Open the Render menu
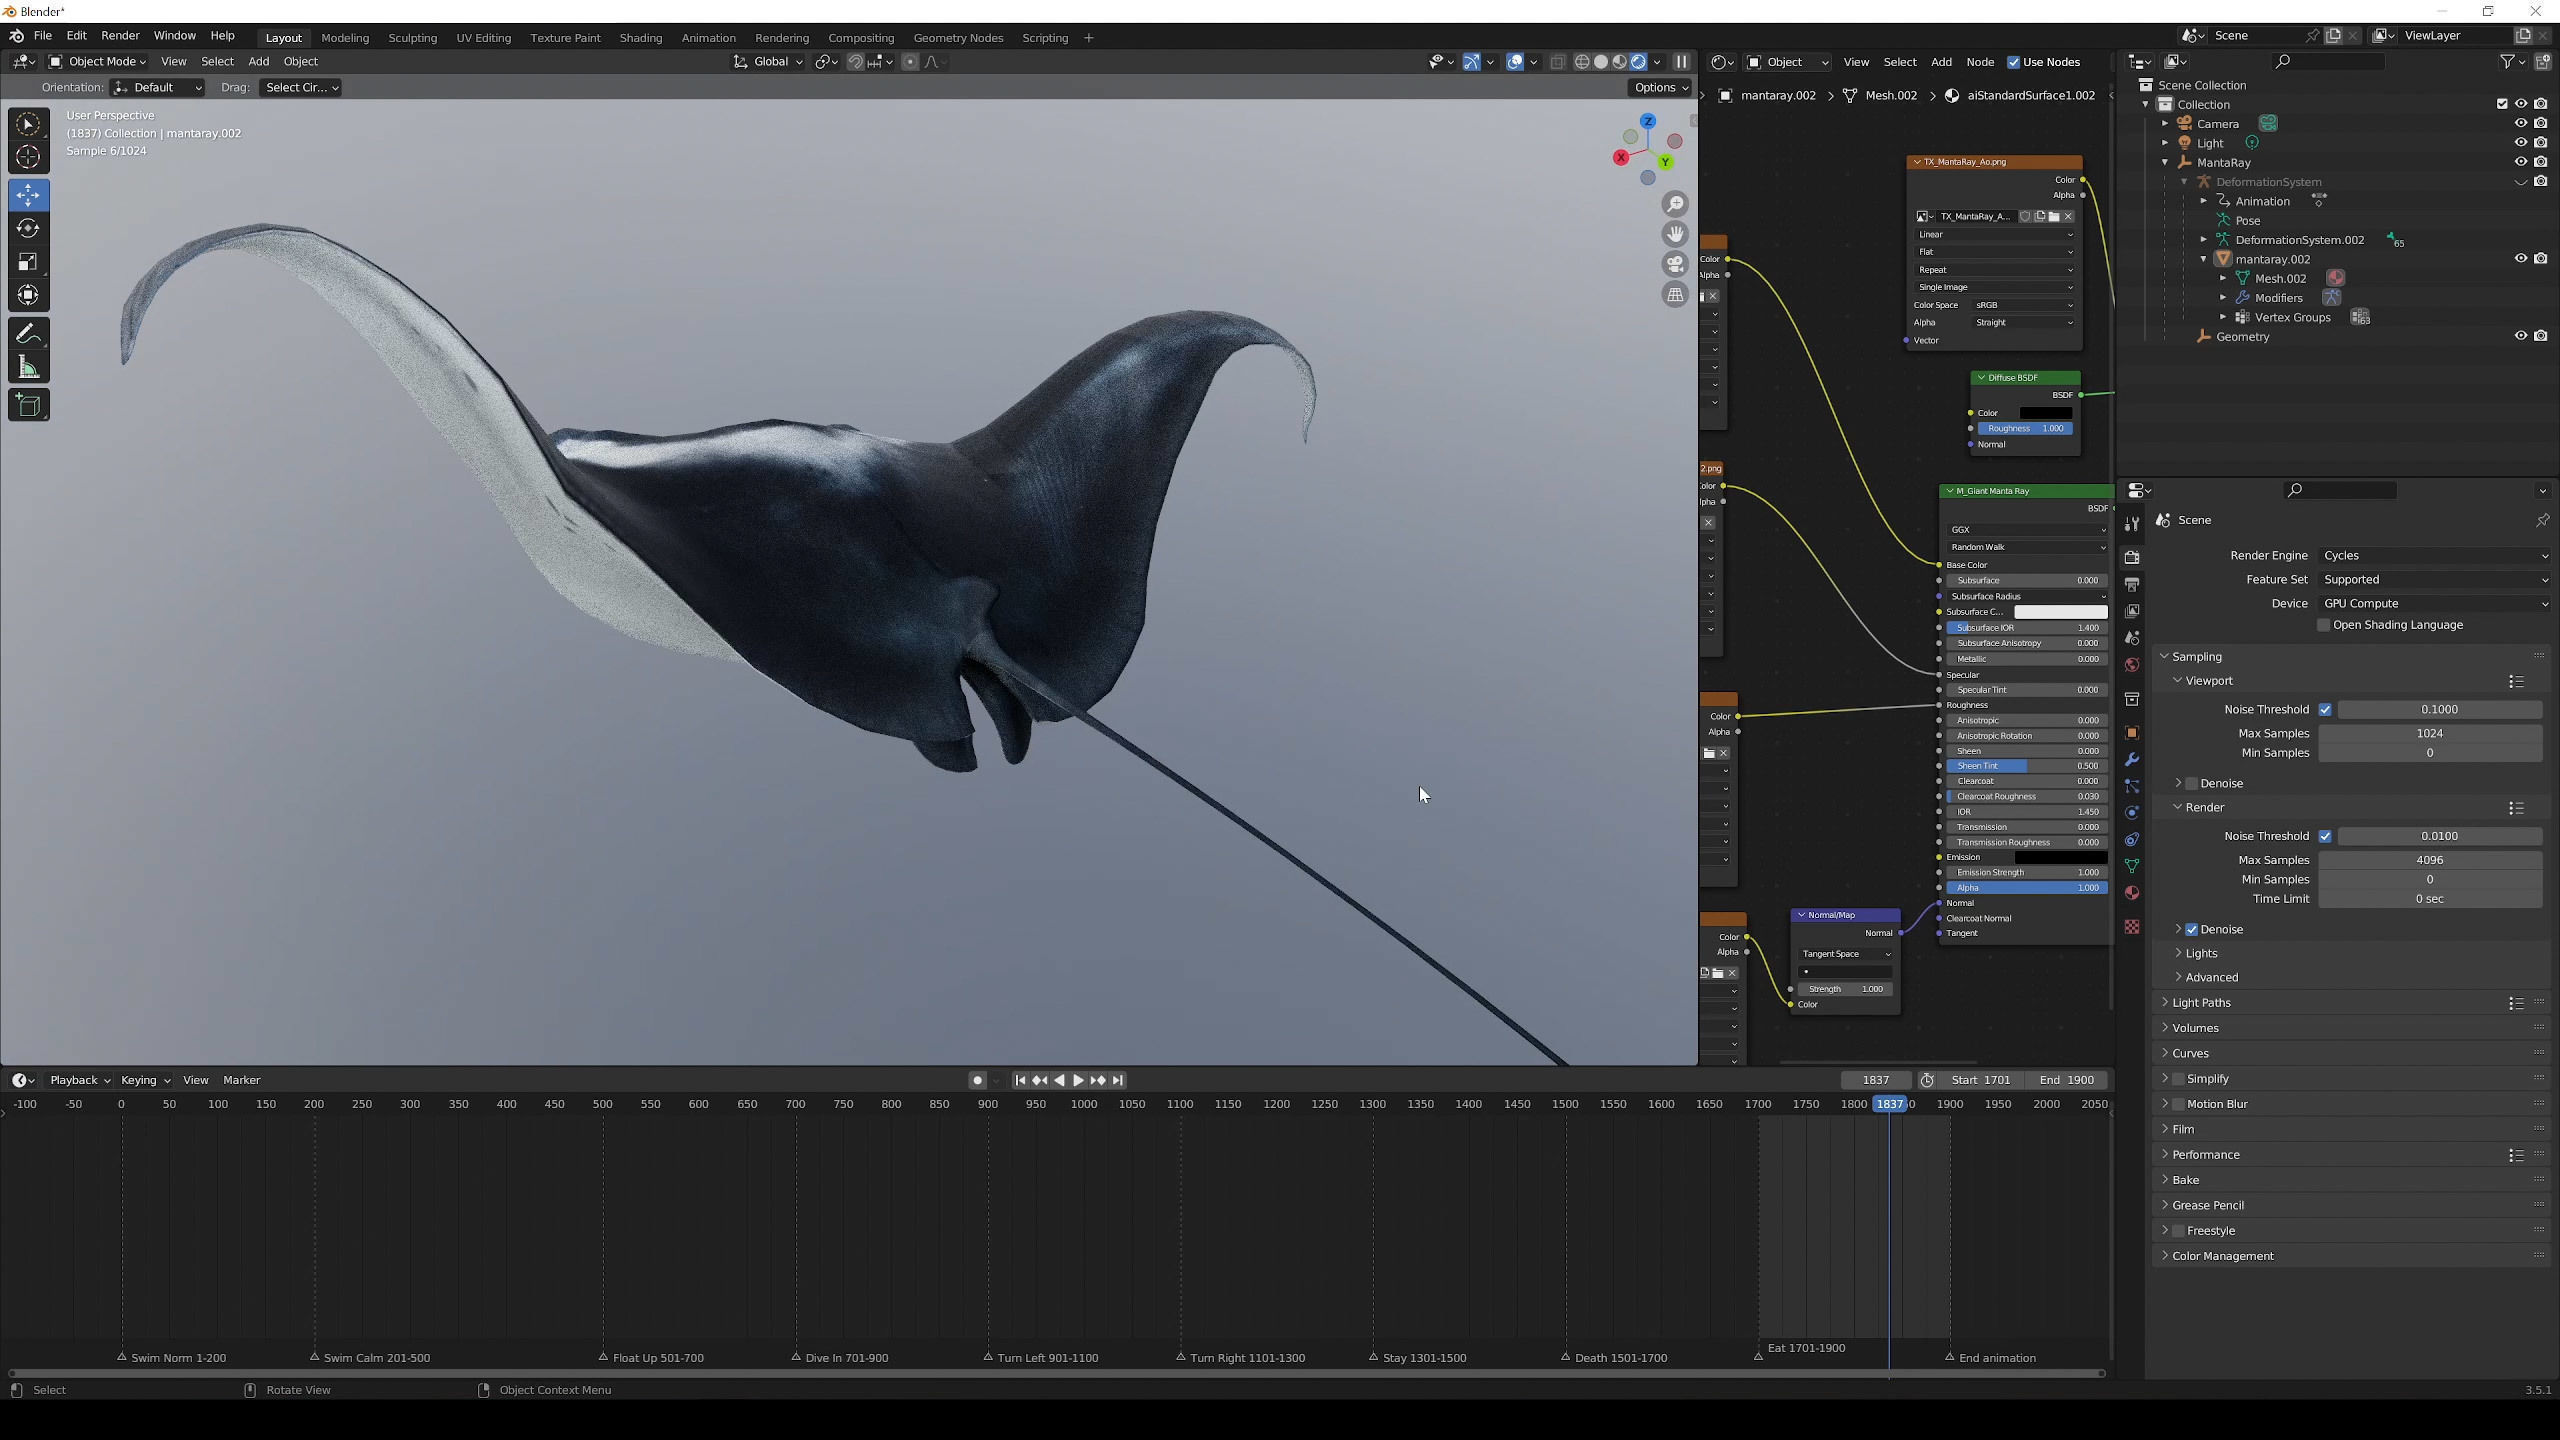2560x1440 pixels. click(120, 35)
